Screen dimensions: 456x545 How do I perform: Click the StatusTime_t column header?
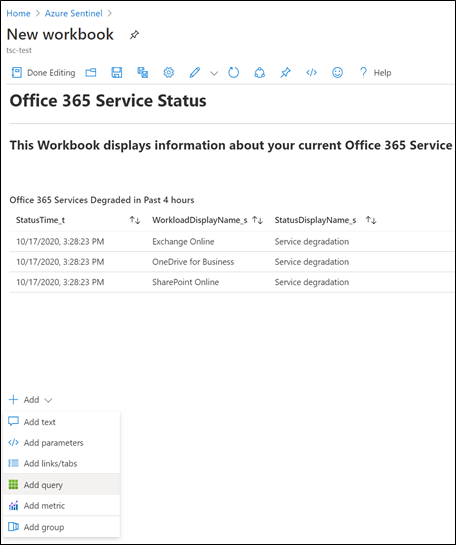(x=40, y=220)
